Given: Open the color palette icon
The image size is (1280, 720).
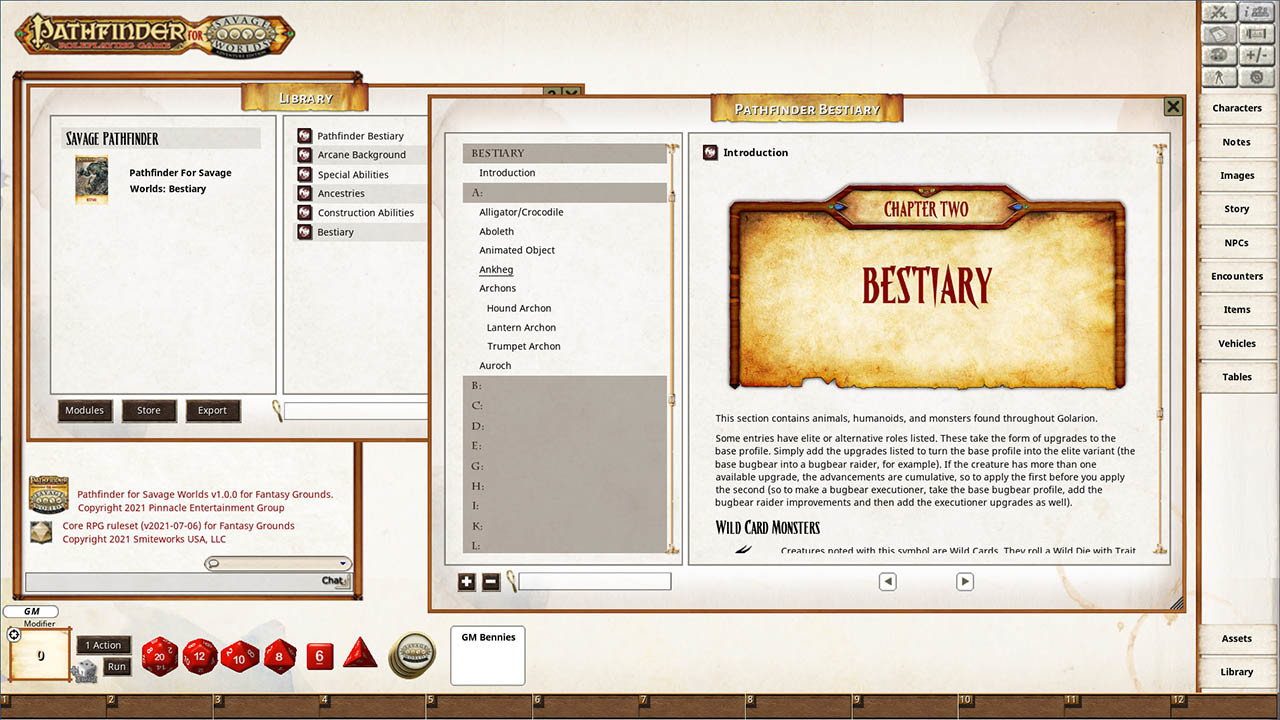Looking at the screenshot, I should (1218, 54).
